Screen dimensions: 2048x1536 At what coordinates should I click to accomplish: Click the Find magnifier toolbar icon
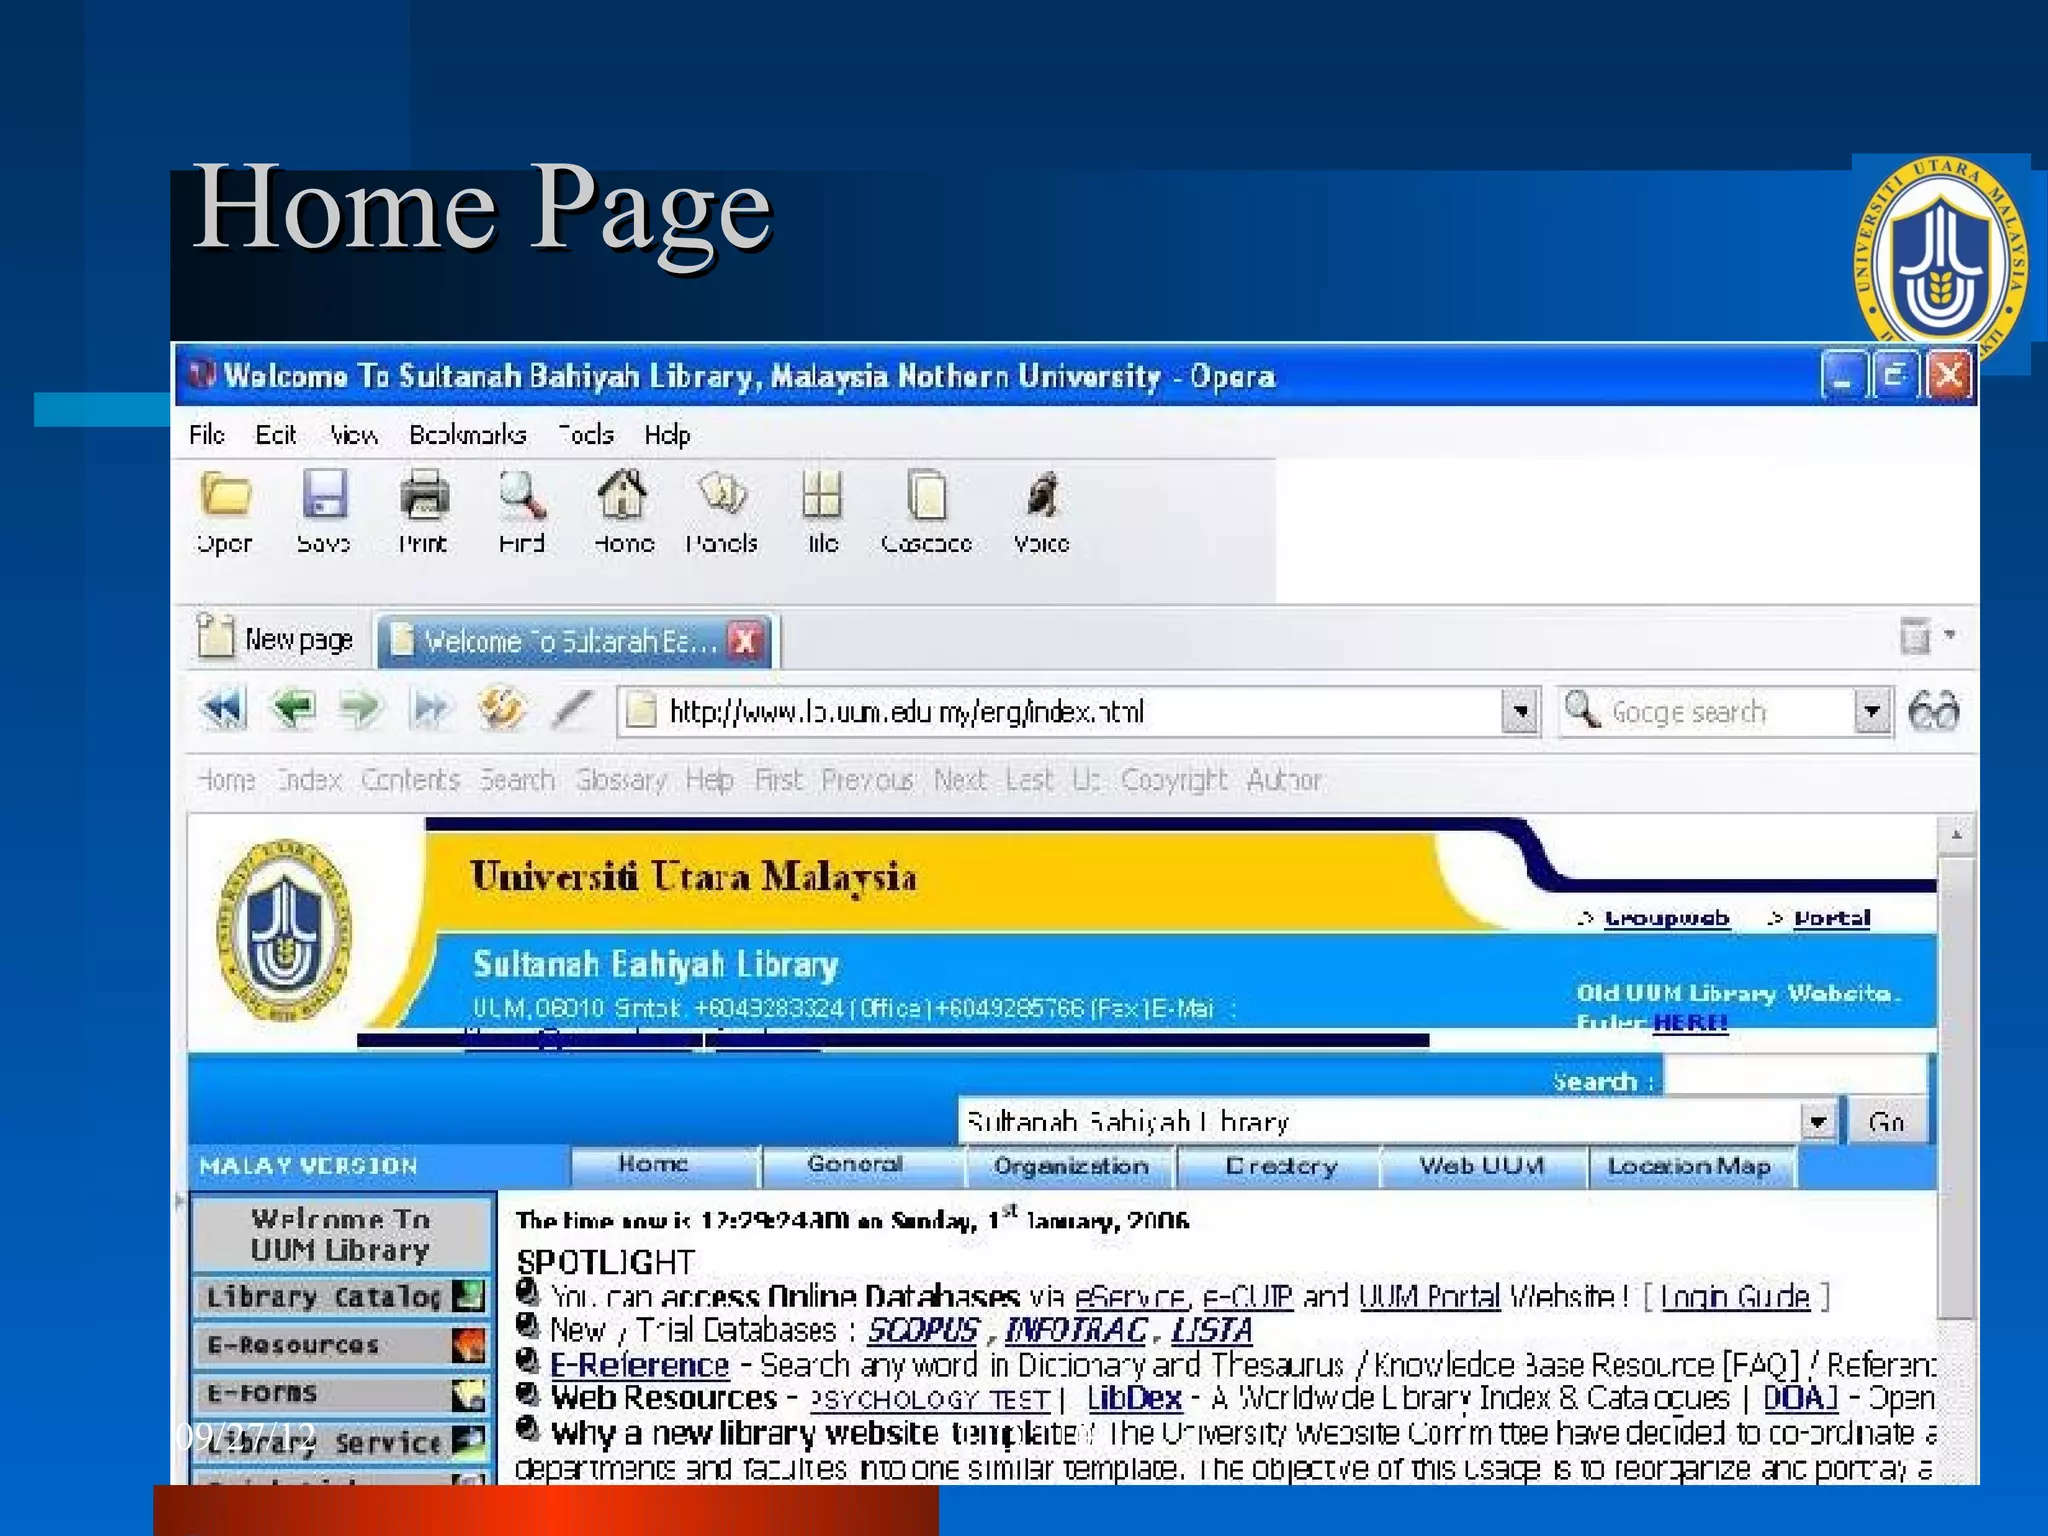(x=522, y=494)
